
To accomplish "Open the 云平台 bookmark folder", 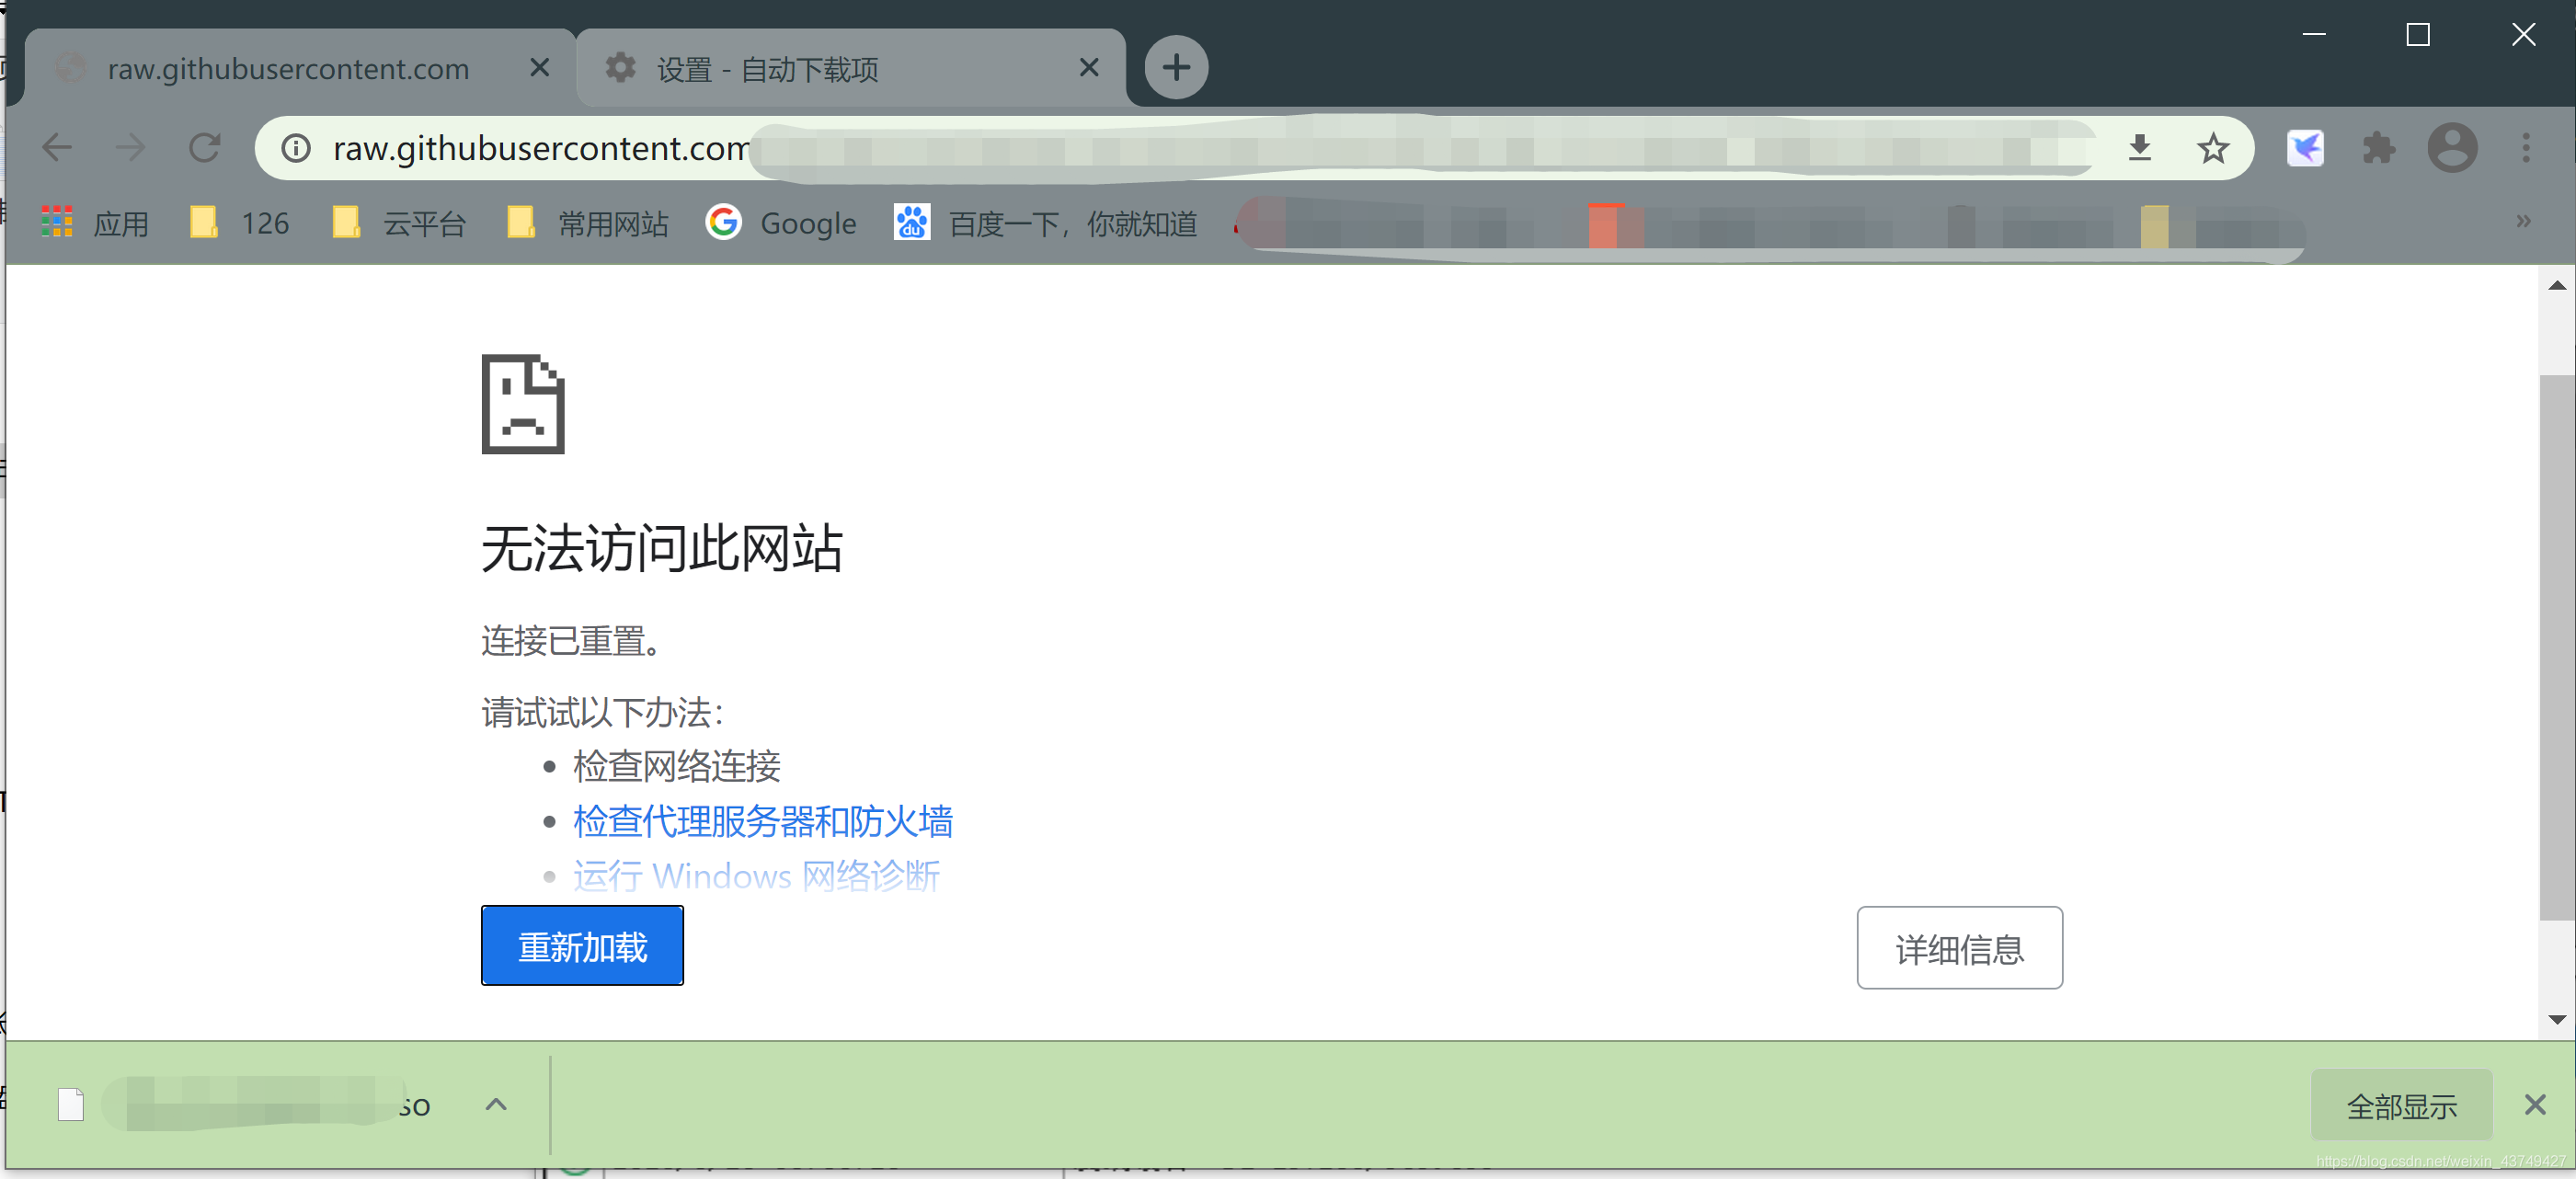I will [398, 222].
